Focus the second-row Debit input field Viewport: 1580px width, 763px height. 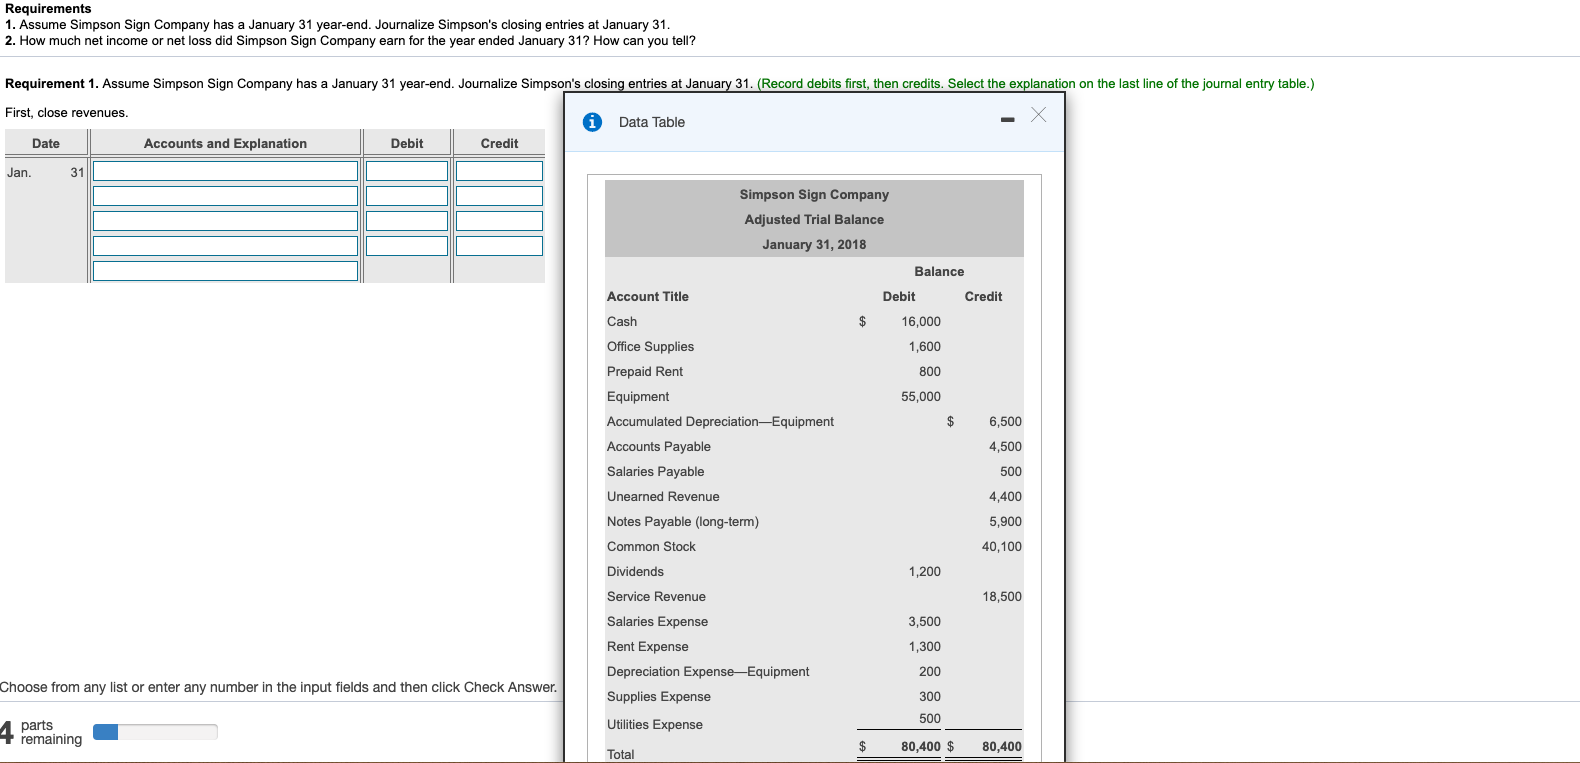(407, 196)
